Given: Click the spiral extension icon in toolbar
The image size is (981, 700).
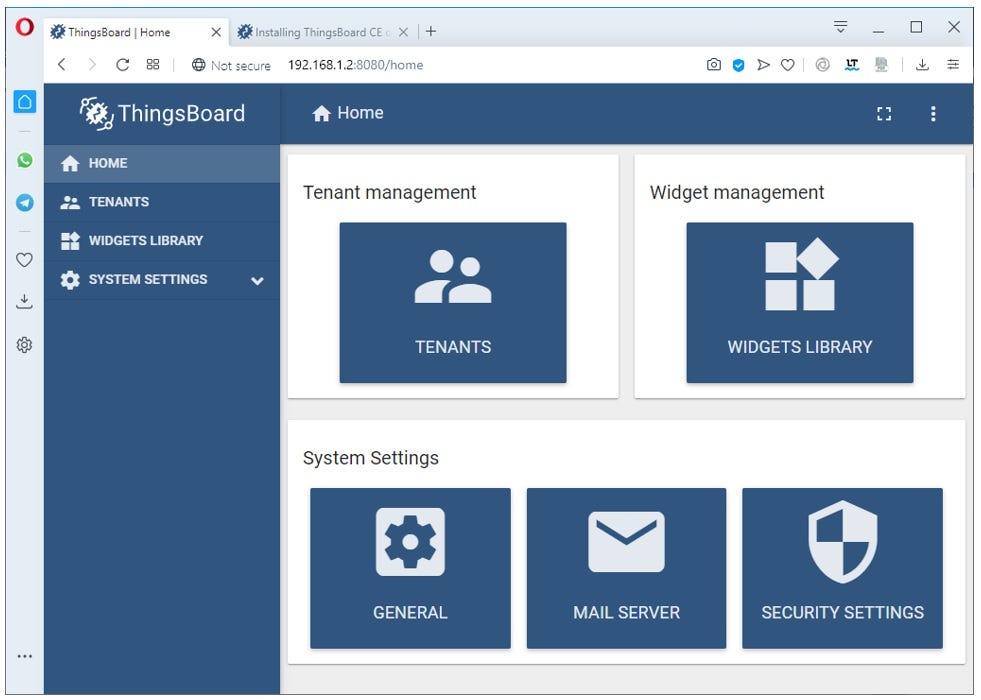Looking at the screenshot, I should tap(822, 64).
